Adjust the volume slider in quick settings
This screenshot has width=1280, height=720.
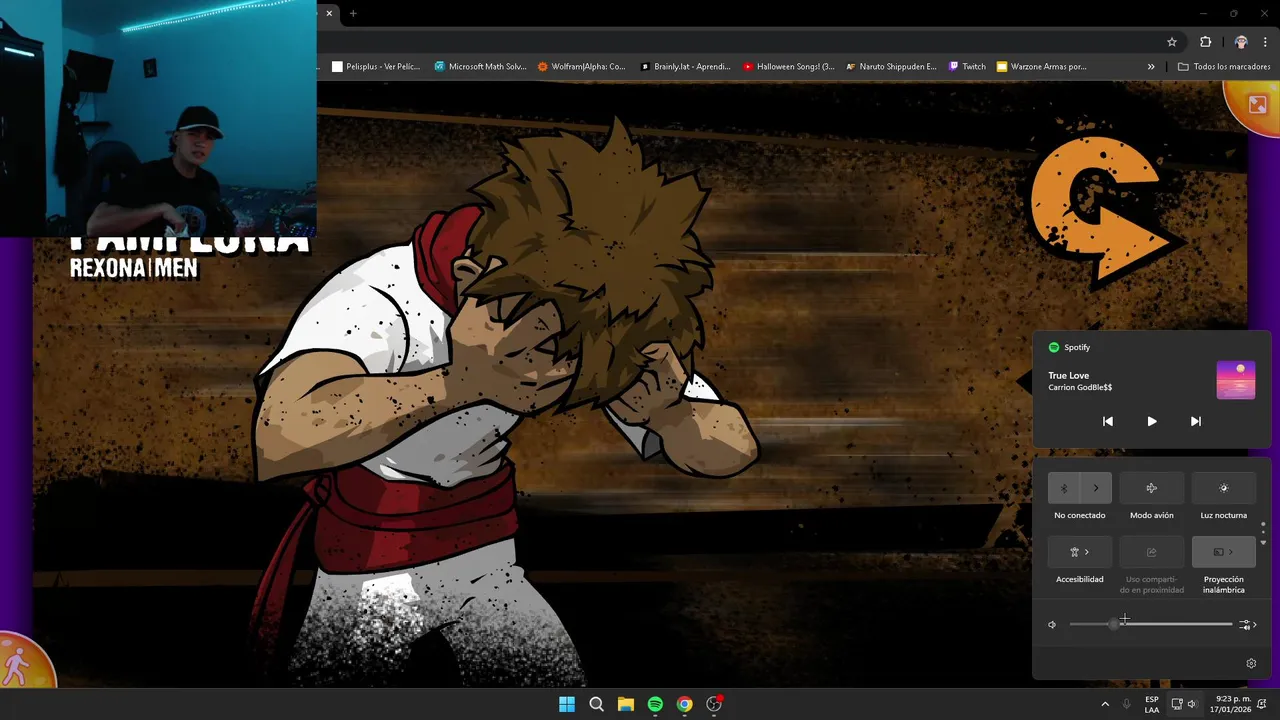click(x=1151, y=624)
